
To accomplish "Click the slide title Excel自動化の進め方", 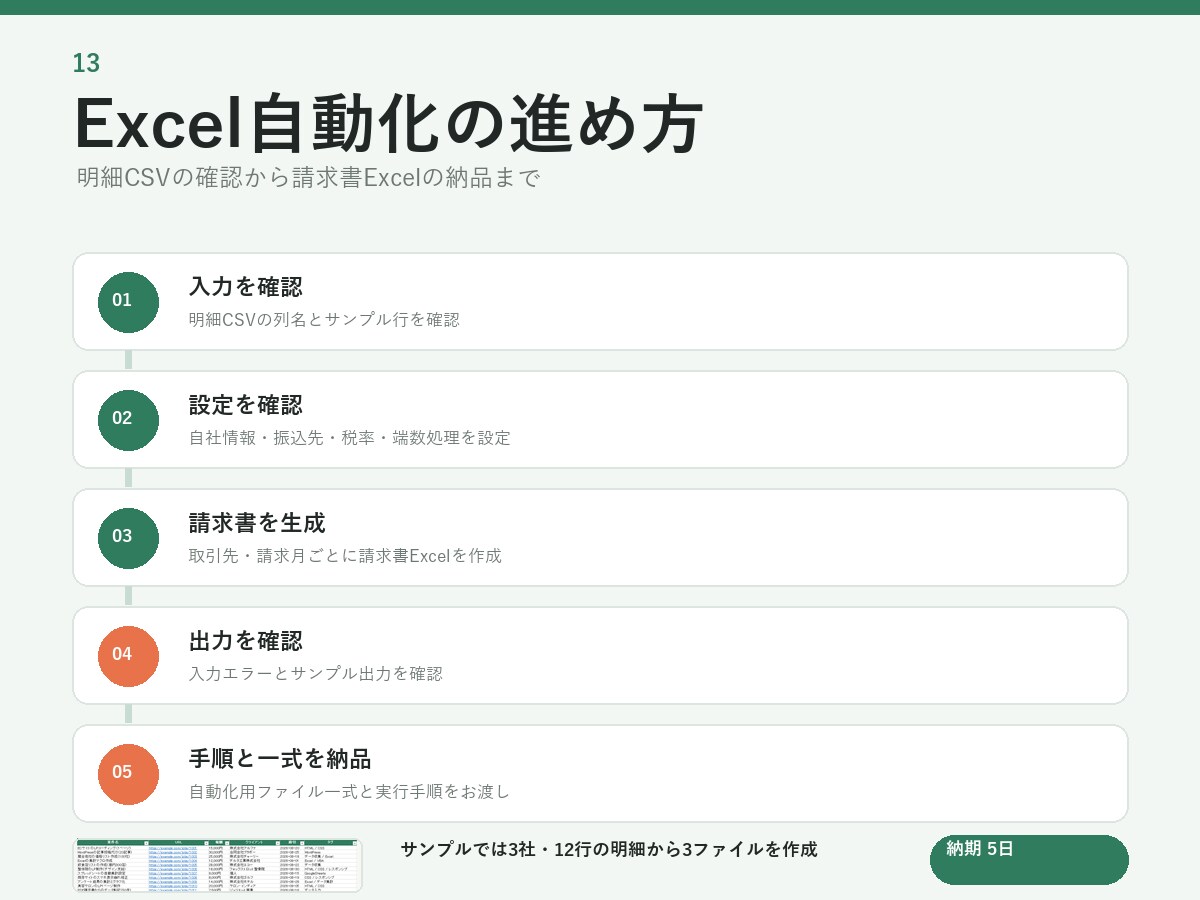I will tap(390, 124).
